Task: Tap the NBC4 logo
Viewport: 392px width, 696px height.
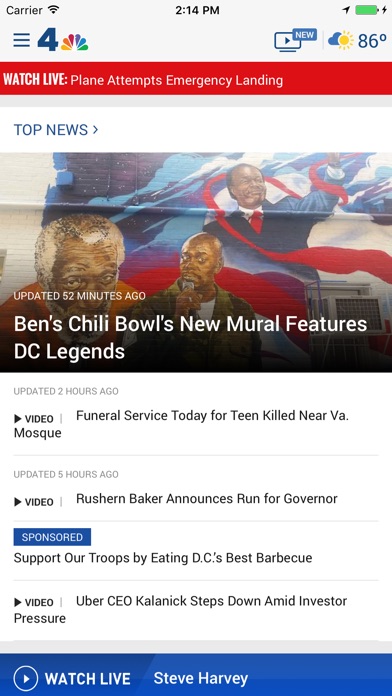Action: tap(63, 40)
